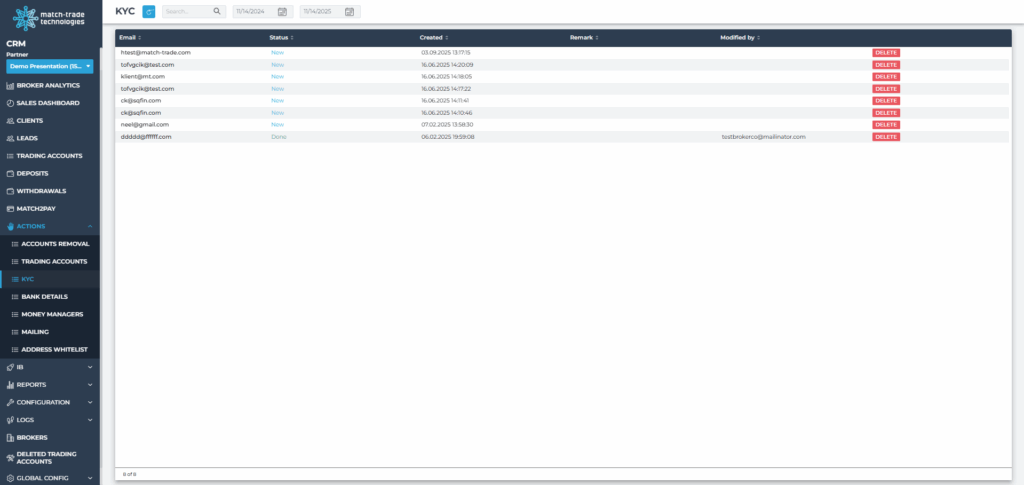Click the blue refresh icon beside KYC
This screenshot has height=485, width=1024.
pos(149,11)
